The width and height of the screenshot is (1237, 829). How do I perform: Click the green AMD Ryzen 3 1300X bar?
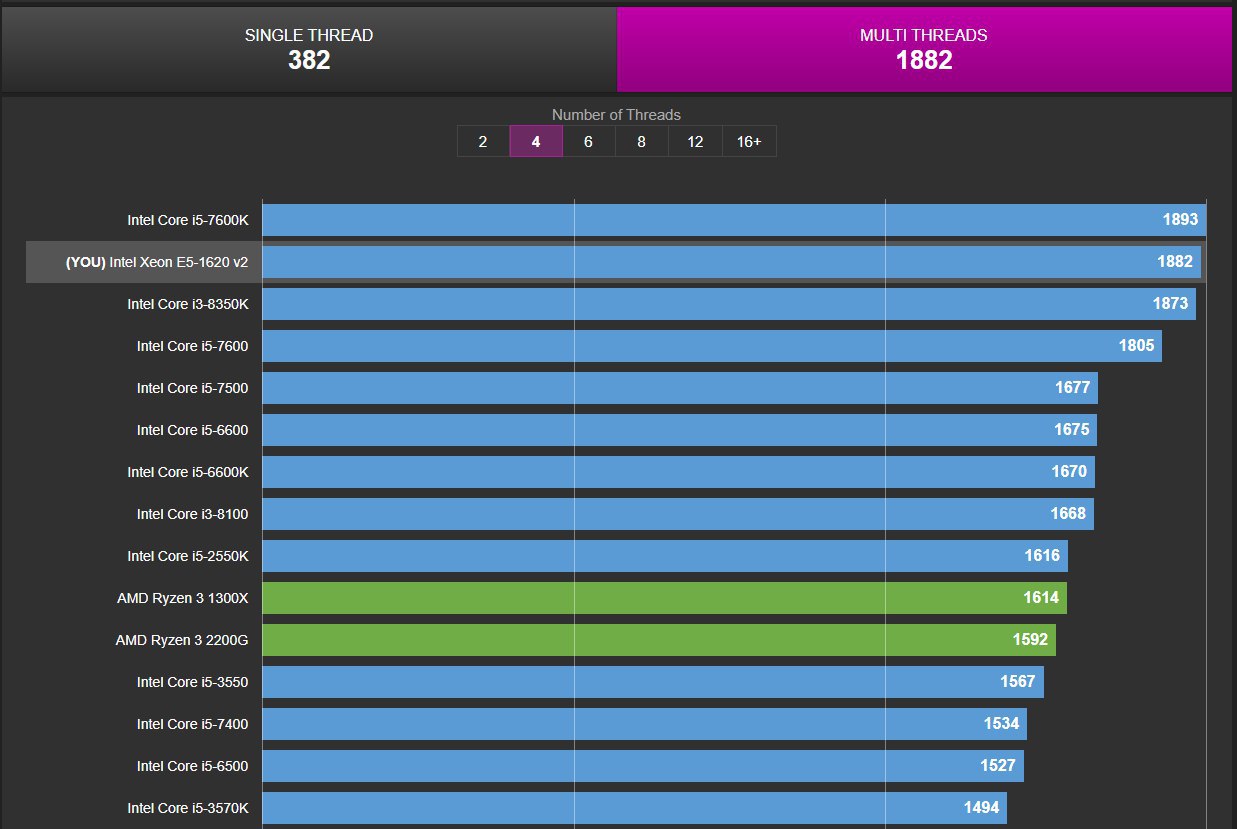click(x=665, y=598)
